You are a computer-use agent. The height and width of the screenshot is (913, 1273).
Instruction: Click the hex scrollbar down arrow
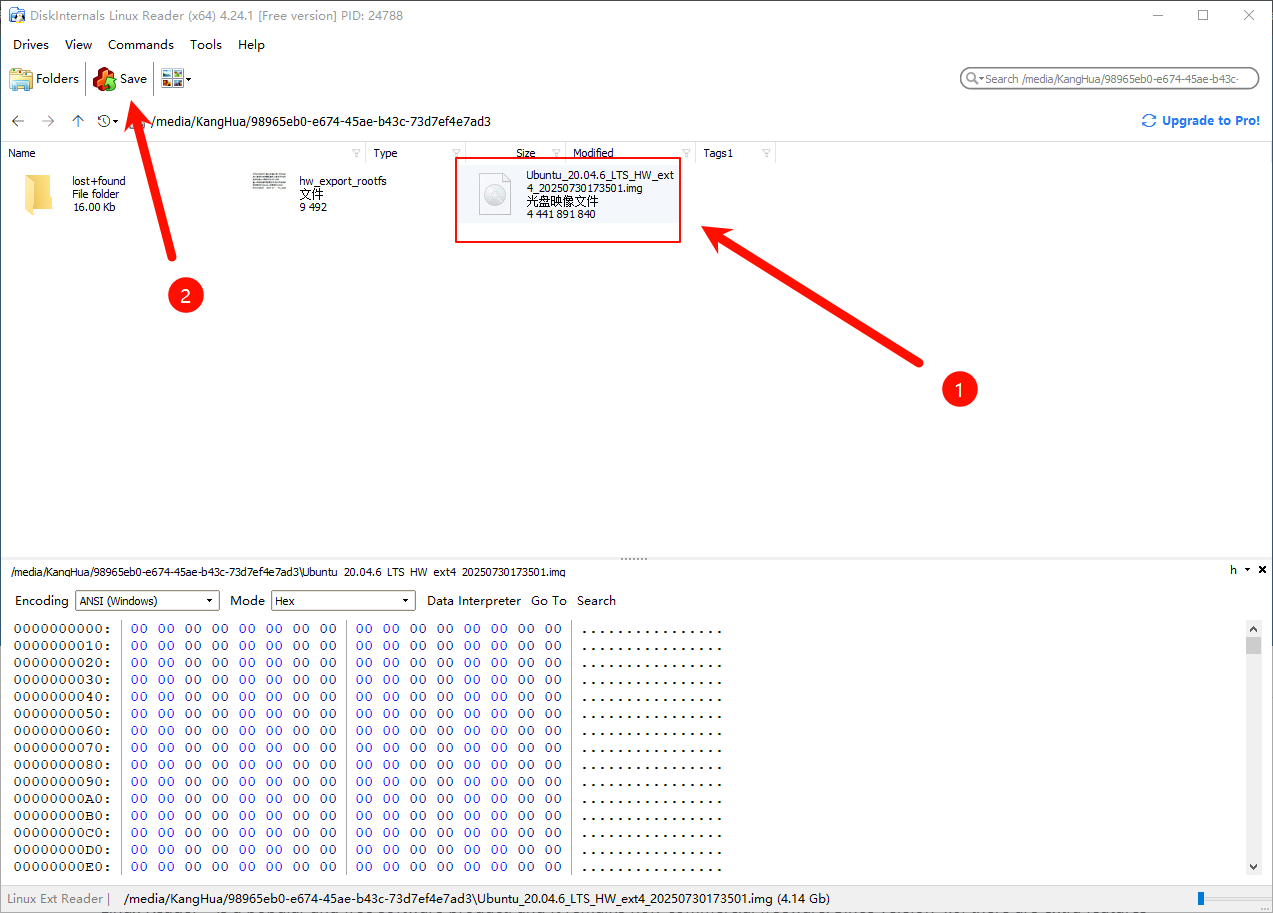pos(1253,867)
